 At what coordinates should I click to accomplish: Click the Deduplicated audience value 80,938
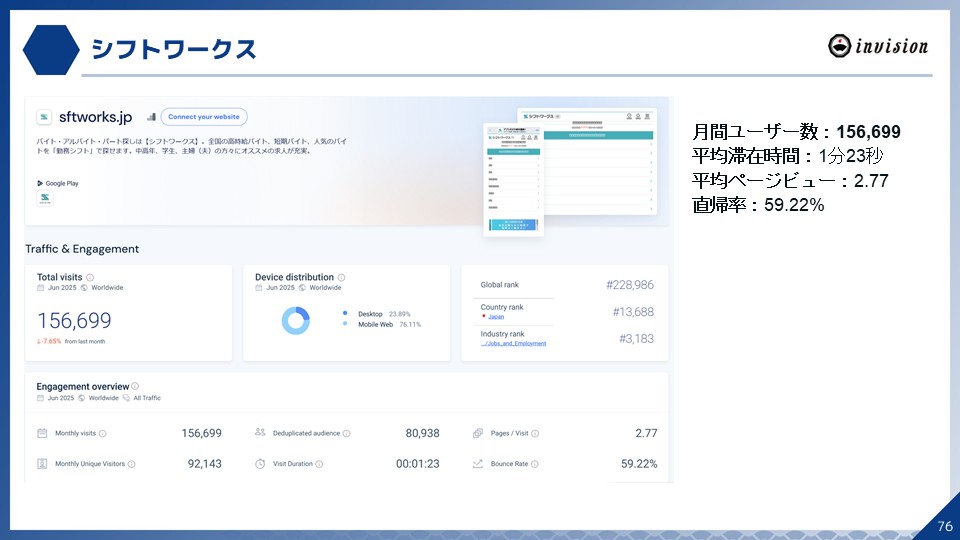(x=422, y=433)
